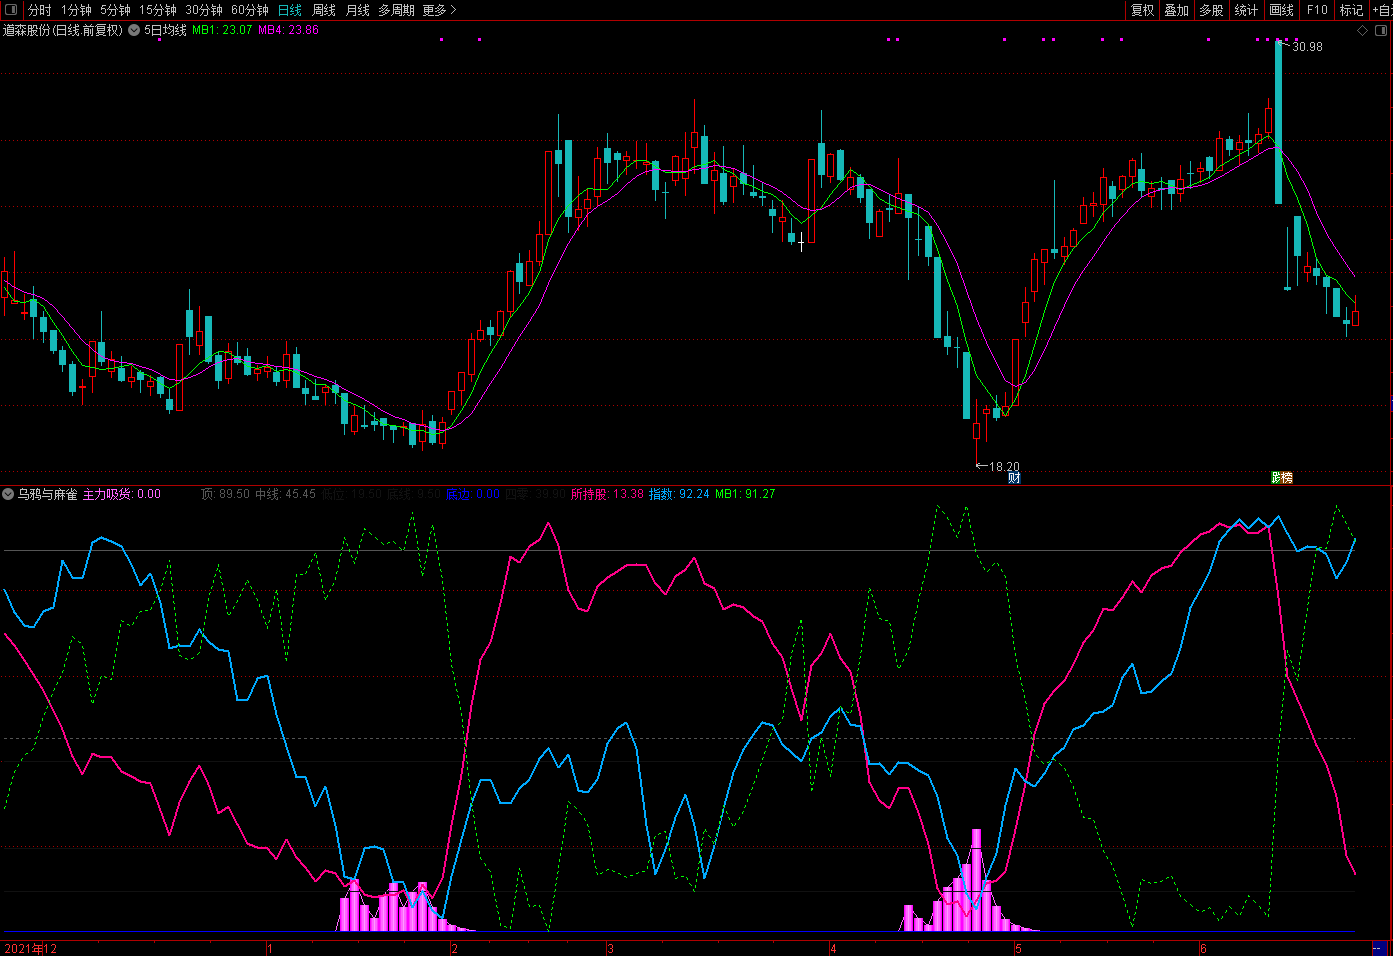Open the 标记 mark tool
The height and width of the screenshot is (956, 1393).
(1351, 10)
